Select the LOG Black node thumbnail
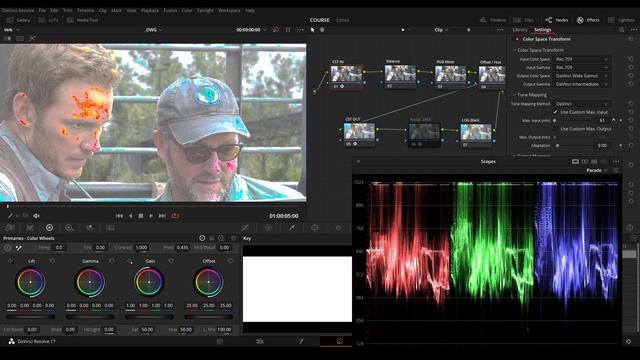This screenshot has height=360, width=640. pos(476,132)
